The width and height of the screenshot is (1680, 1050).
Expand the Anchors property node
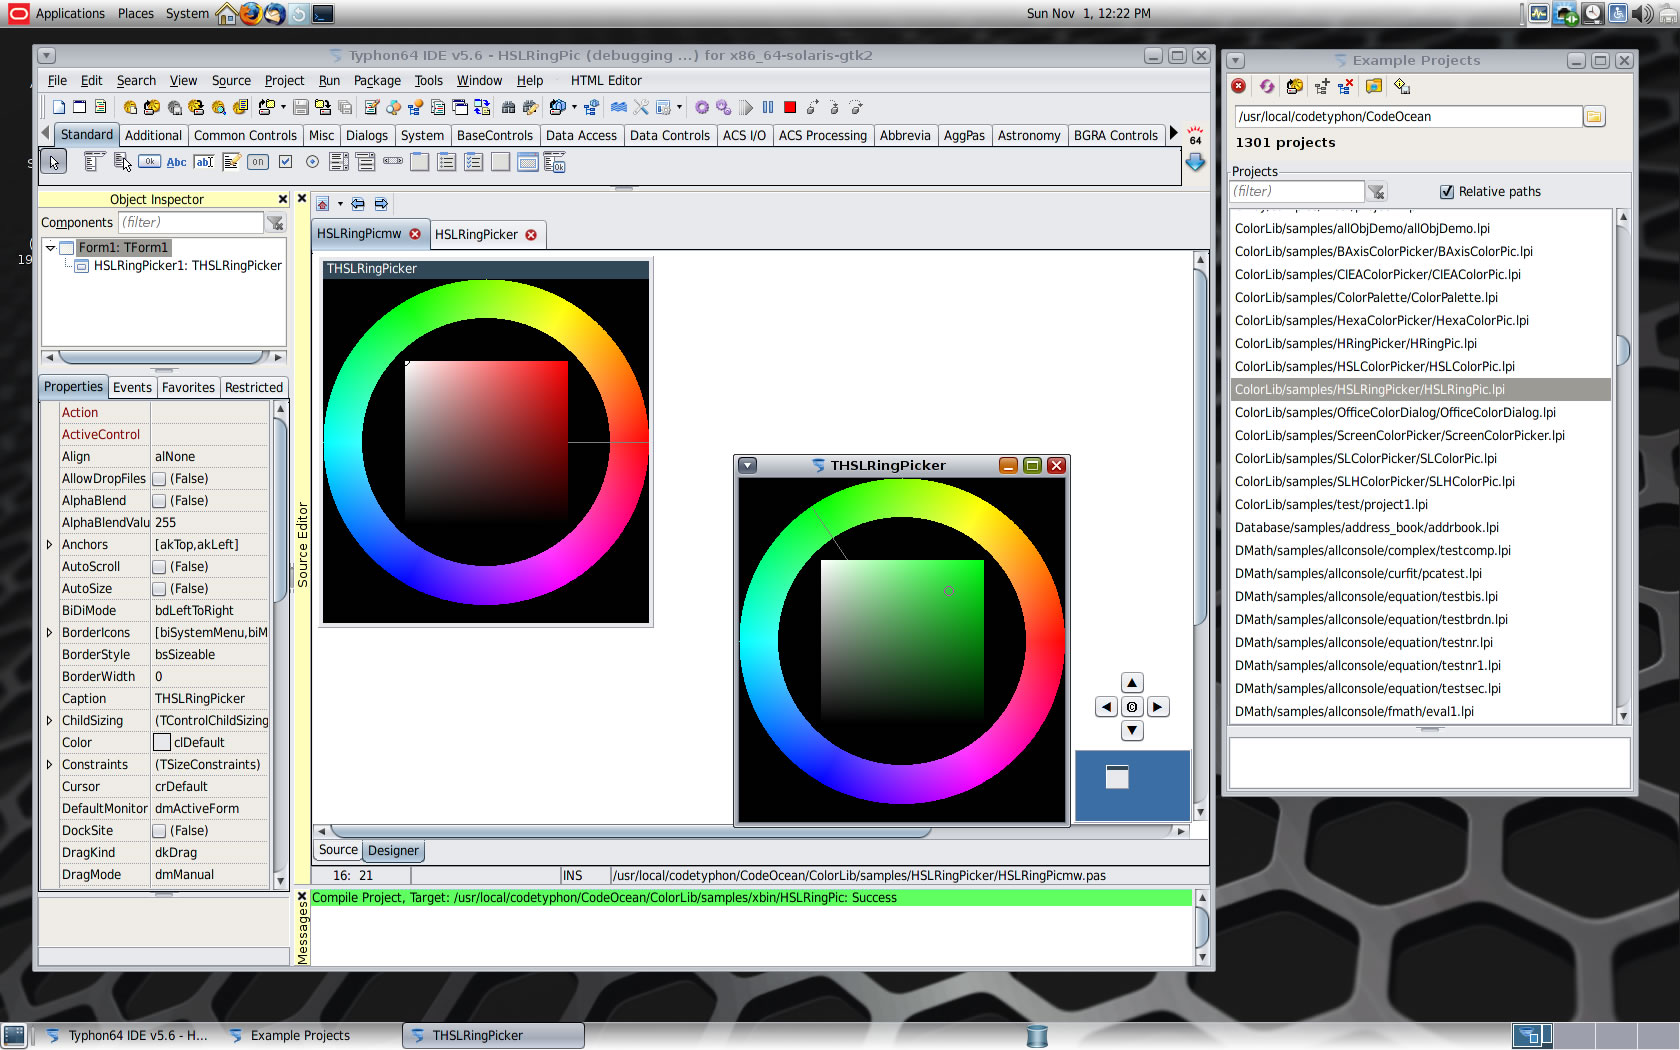pyautogui.click(x=49, y=545)
